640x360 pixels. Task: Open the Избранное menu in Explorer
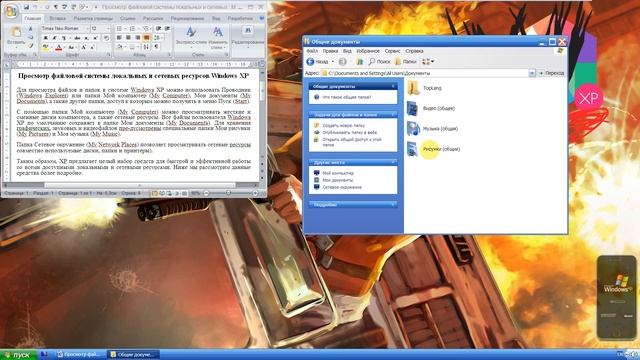pyautogui.click(x=368, y=51)
